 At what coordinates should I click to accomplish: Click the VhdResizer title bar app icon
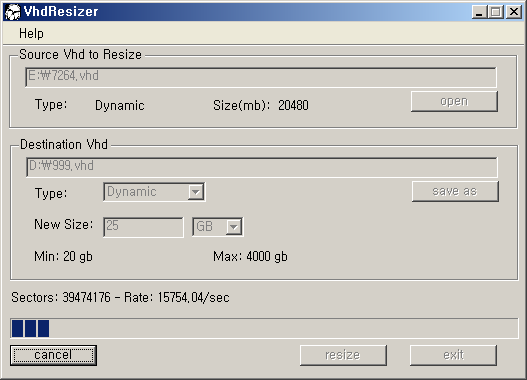click(x=13, y=12)
